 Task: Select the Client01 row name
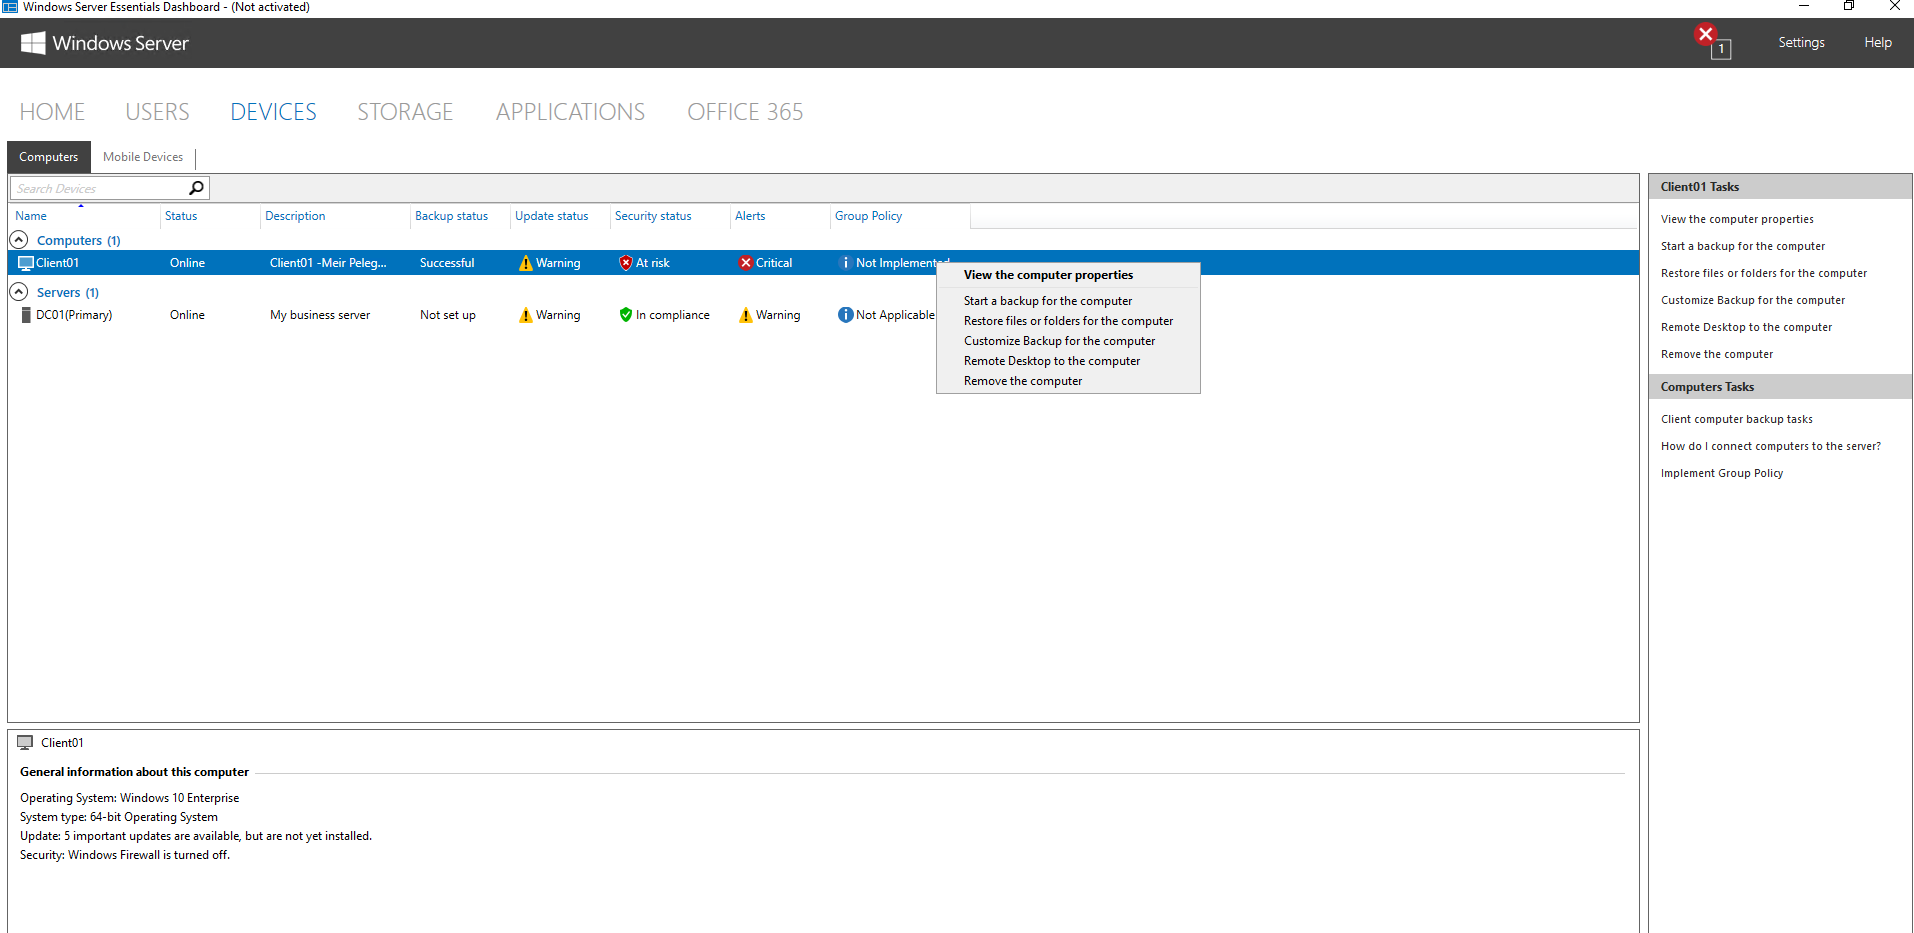coord(57,263)
